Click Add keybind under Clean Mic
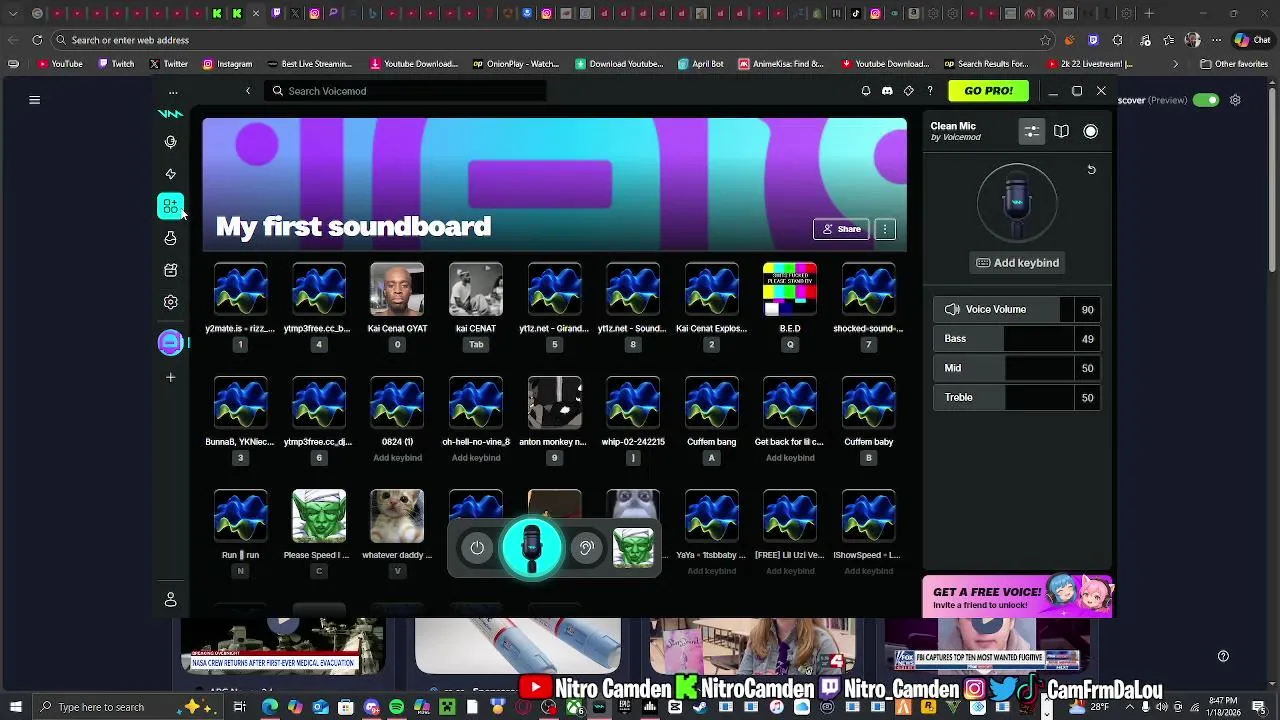 [1017, 263]
